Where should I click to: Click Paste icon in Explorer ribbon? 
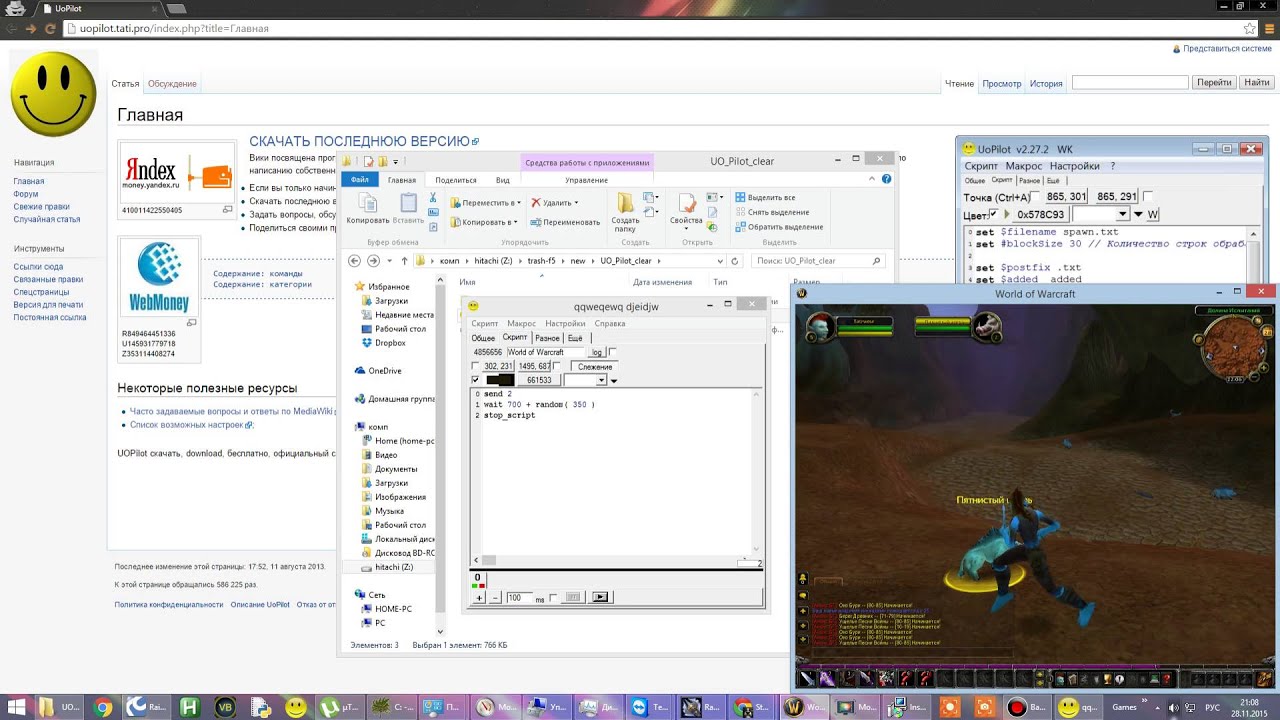point(408,203)
